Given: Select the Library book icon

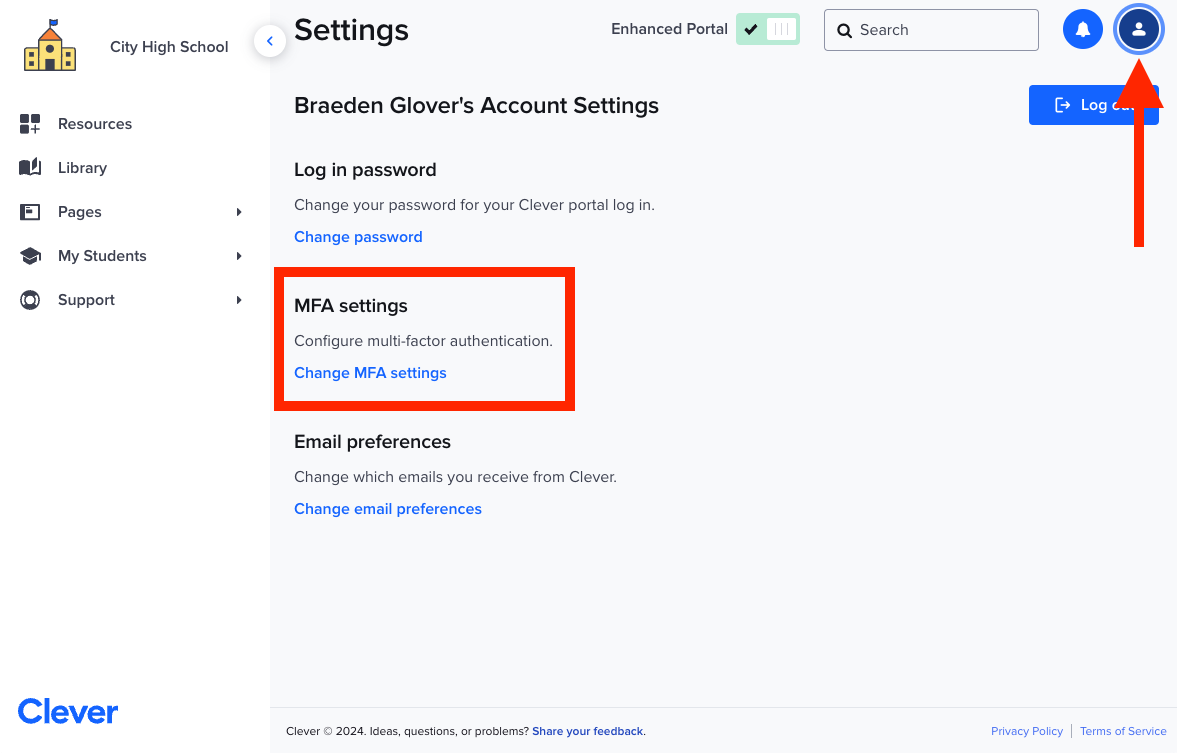Looking at the screenshot, I should coord(29,167).
